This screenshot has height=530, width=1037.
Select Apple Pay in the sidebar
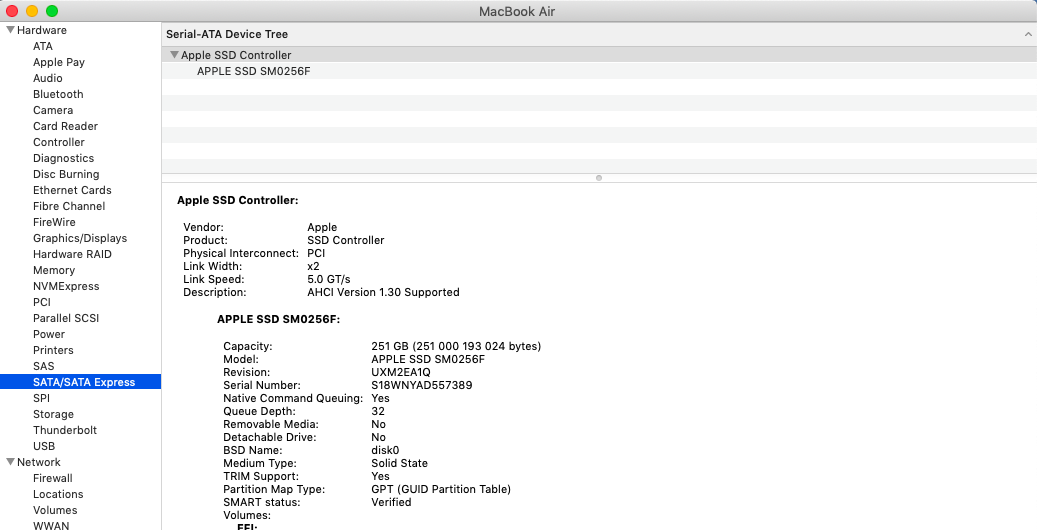click(59, 62)
